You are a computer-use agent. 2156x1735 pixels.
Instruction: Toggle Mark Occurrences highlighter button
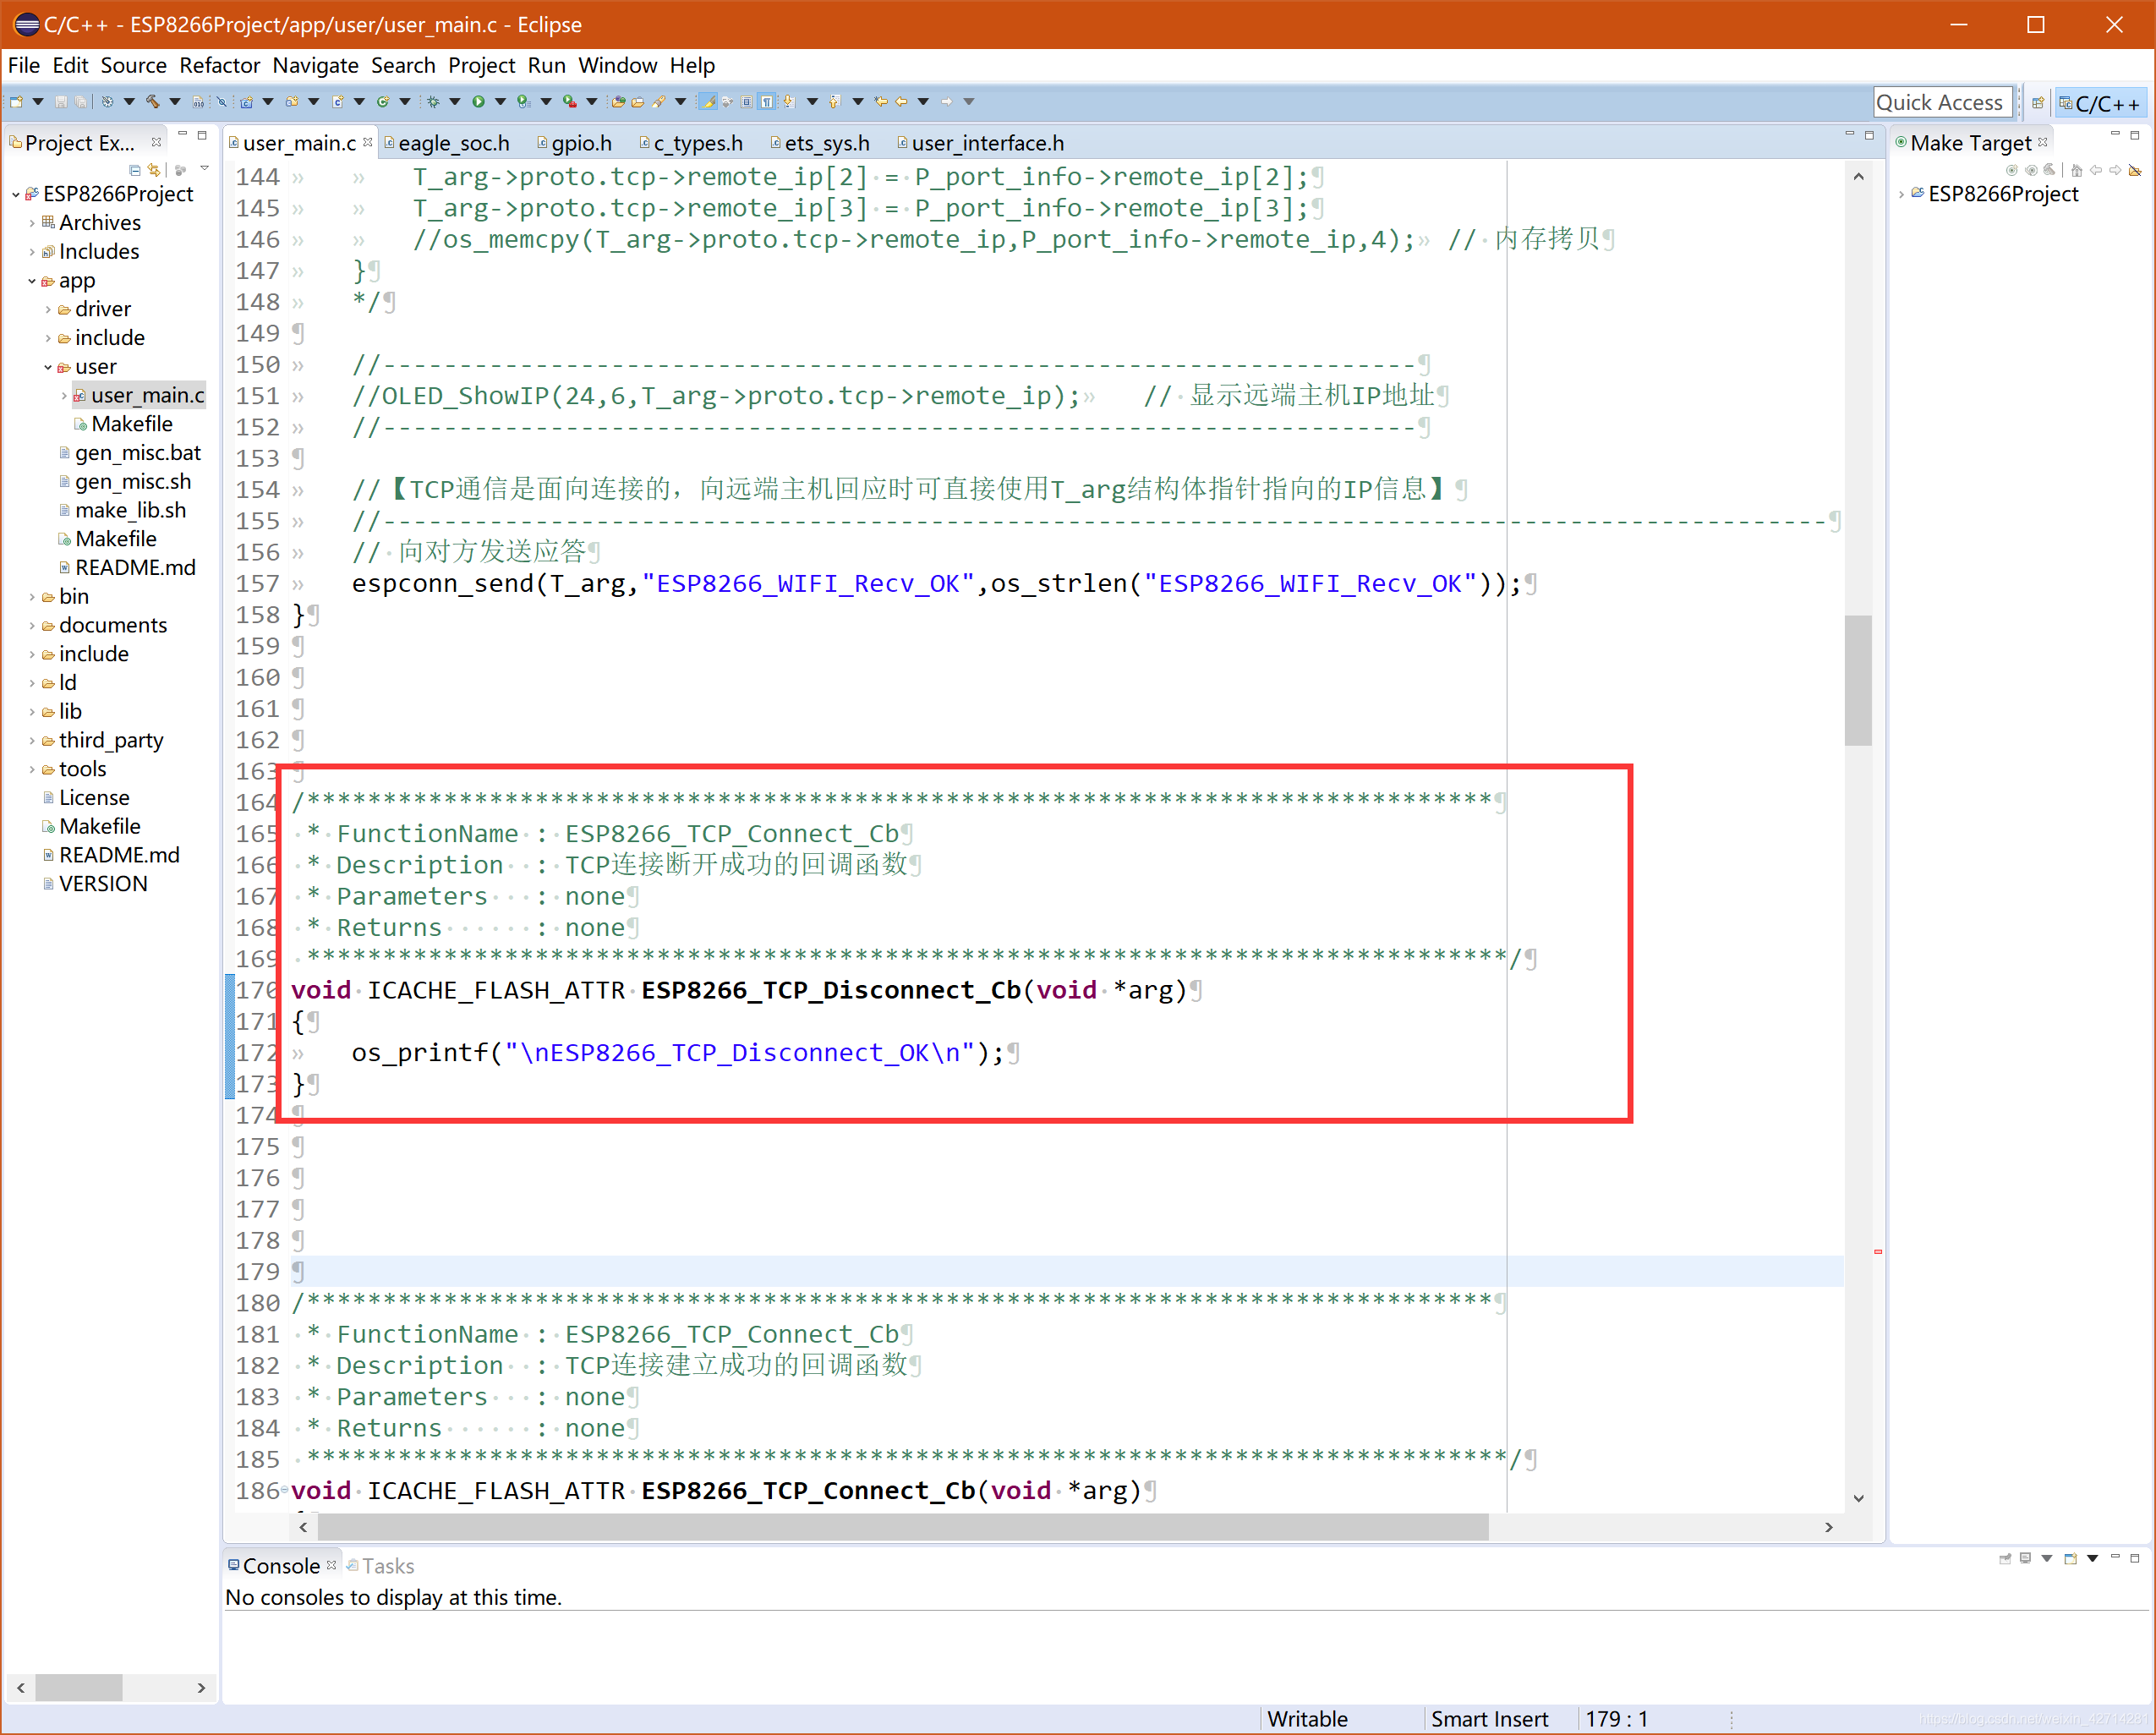click(708, 102)
